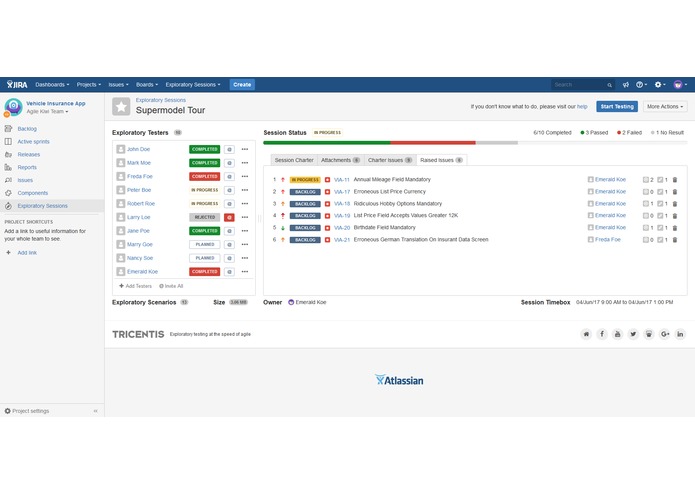Open the user profile avatar menu
Screen dimensions: 695x494
coord(680,85)
